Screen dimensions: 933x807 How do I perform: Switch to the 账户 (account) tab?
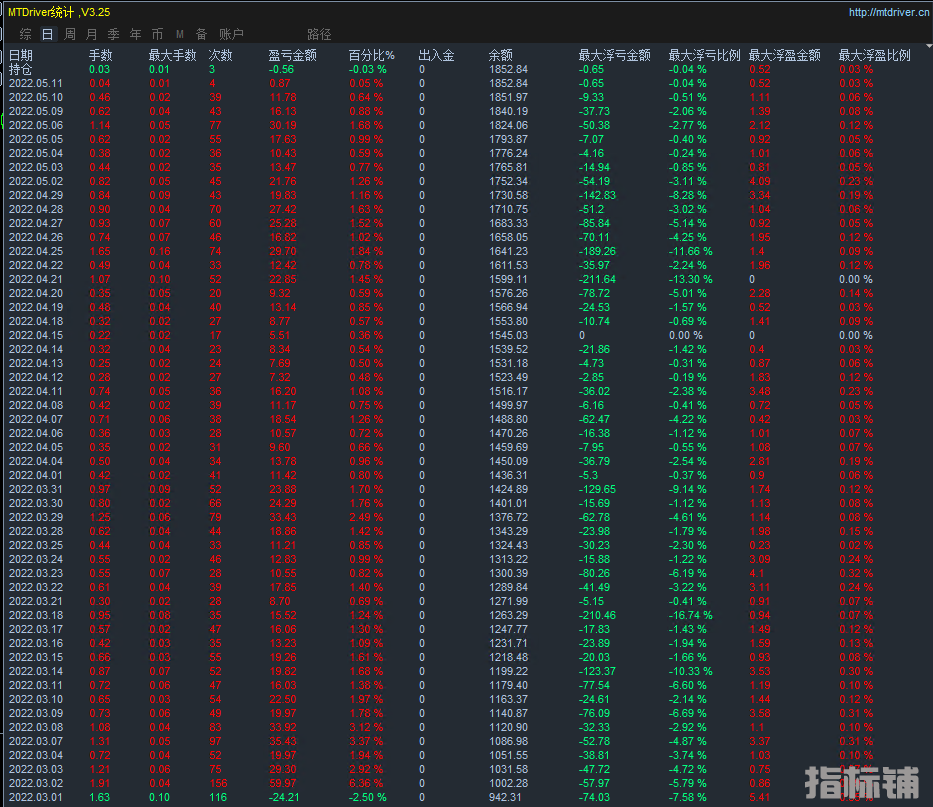[x=231, y=34]
